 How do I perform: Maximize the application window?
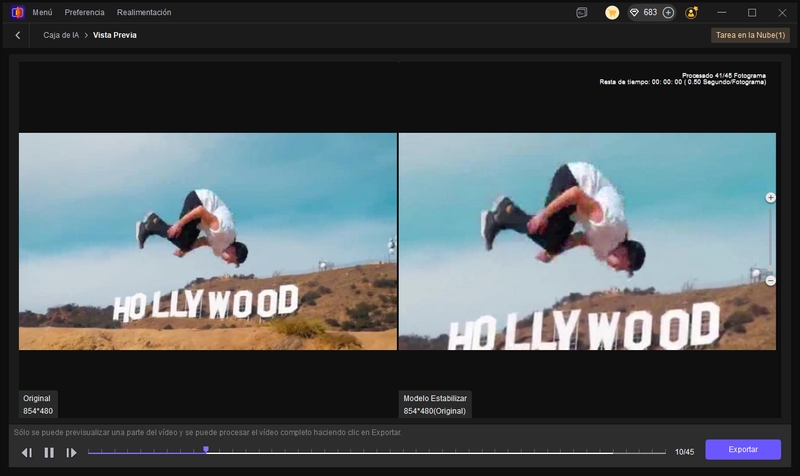752,13
